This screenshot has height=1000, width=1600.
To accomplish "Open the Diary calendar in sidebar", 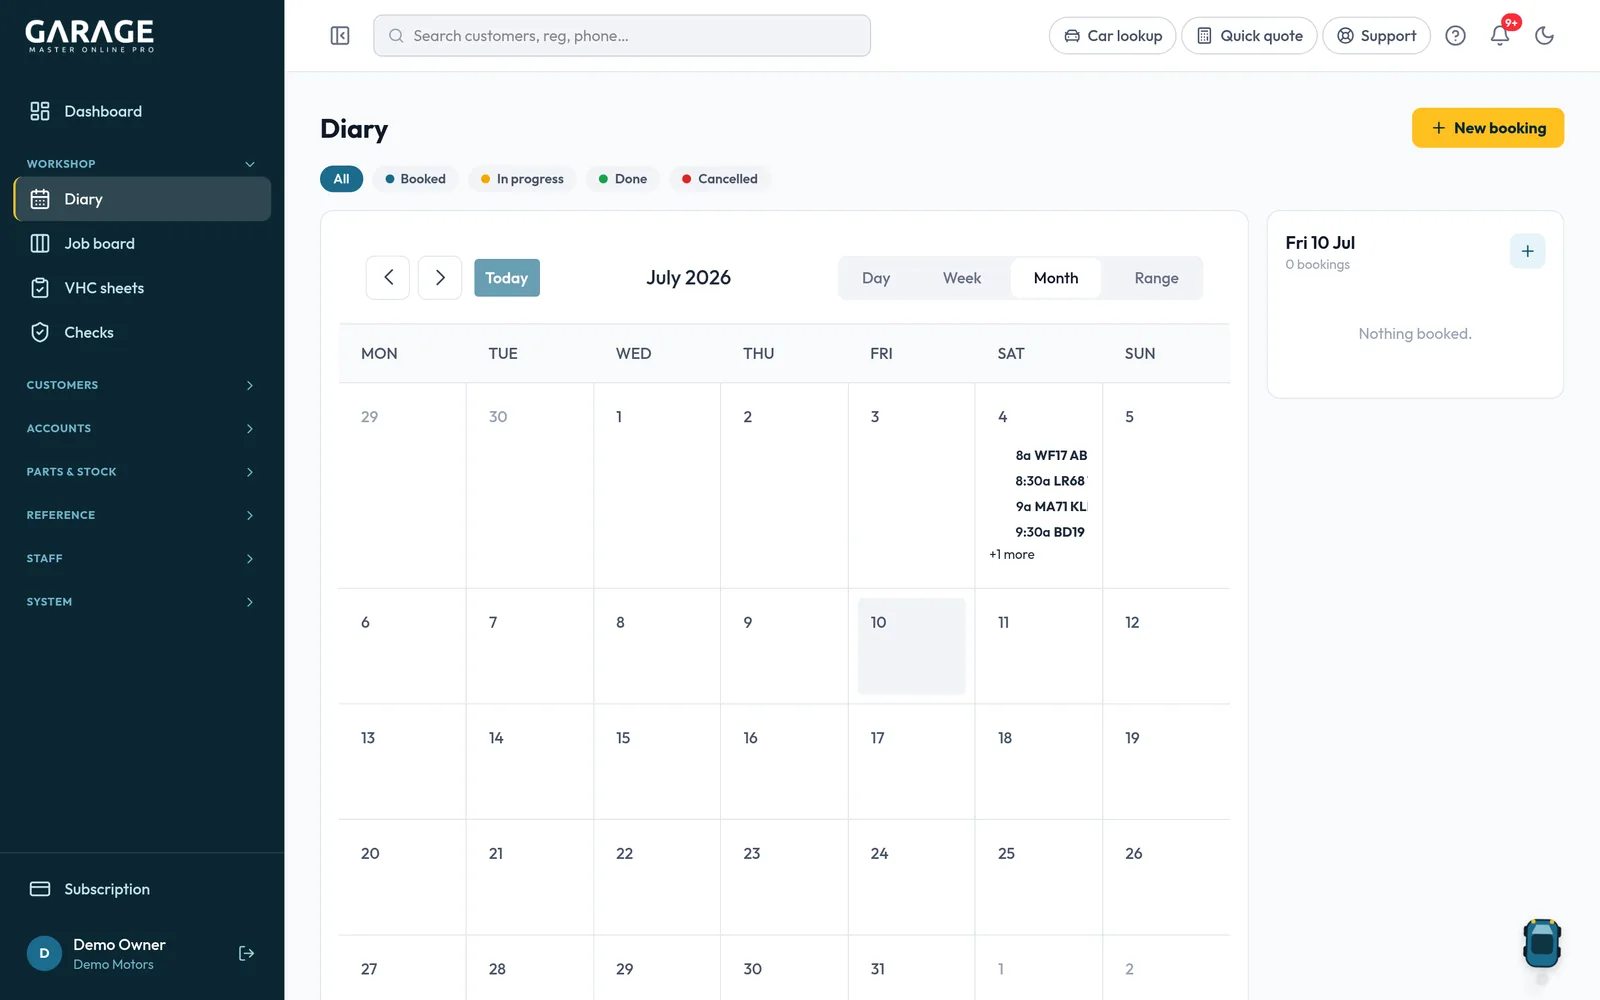I will [x=142, y=199].
